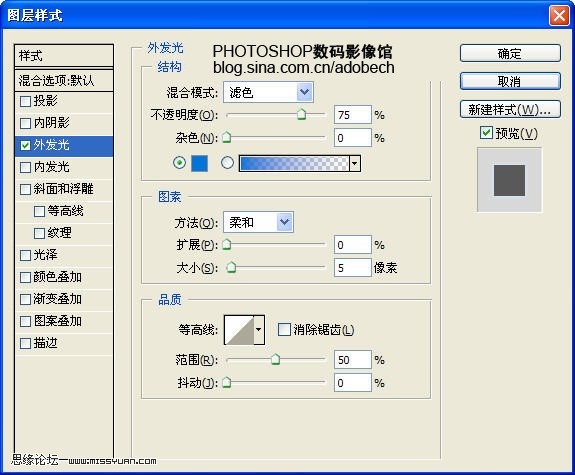Select the 颜色叠加 row label
The height and width of the screenshot is (475, 575).
pos(58,277)
